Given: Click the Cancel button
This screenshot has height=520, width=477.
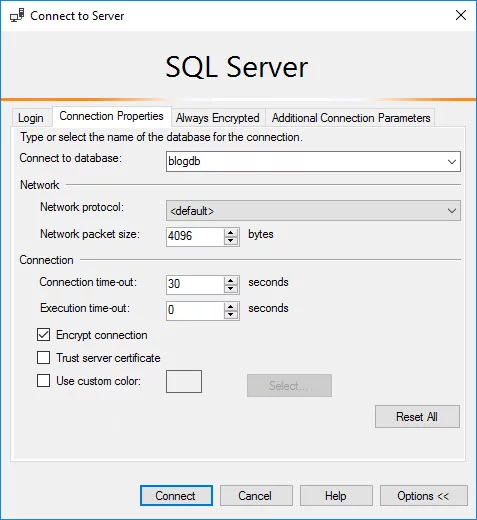Looking at the screenshot, I should (x=256, y=496).
